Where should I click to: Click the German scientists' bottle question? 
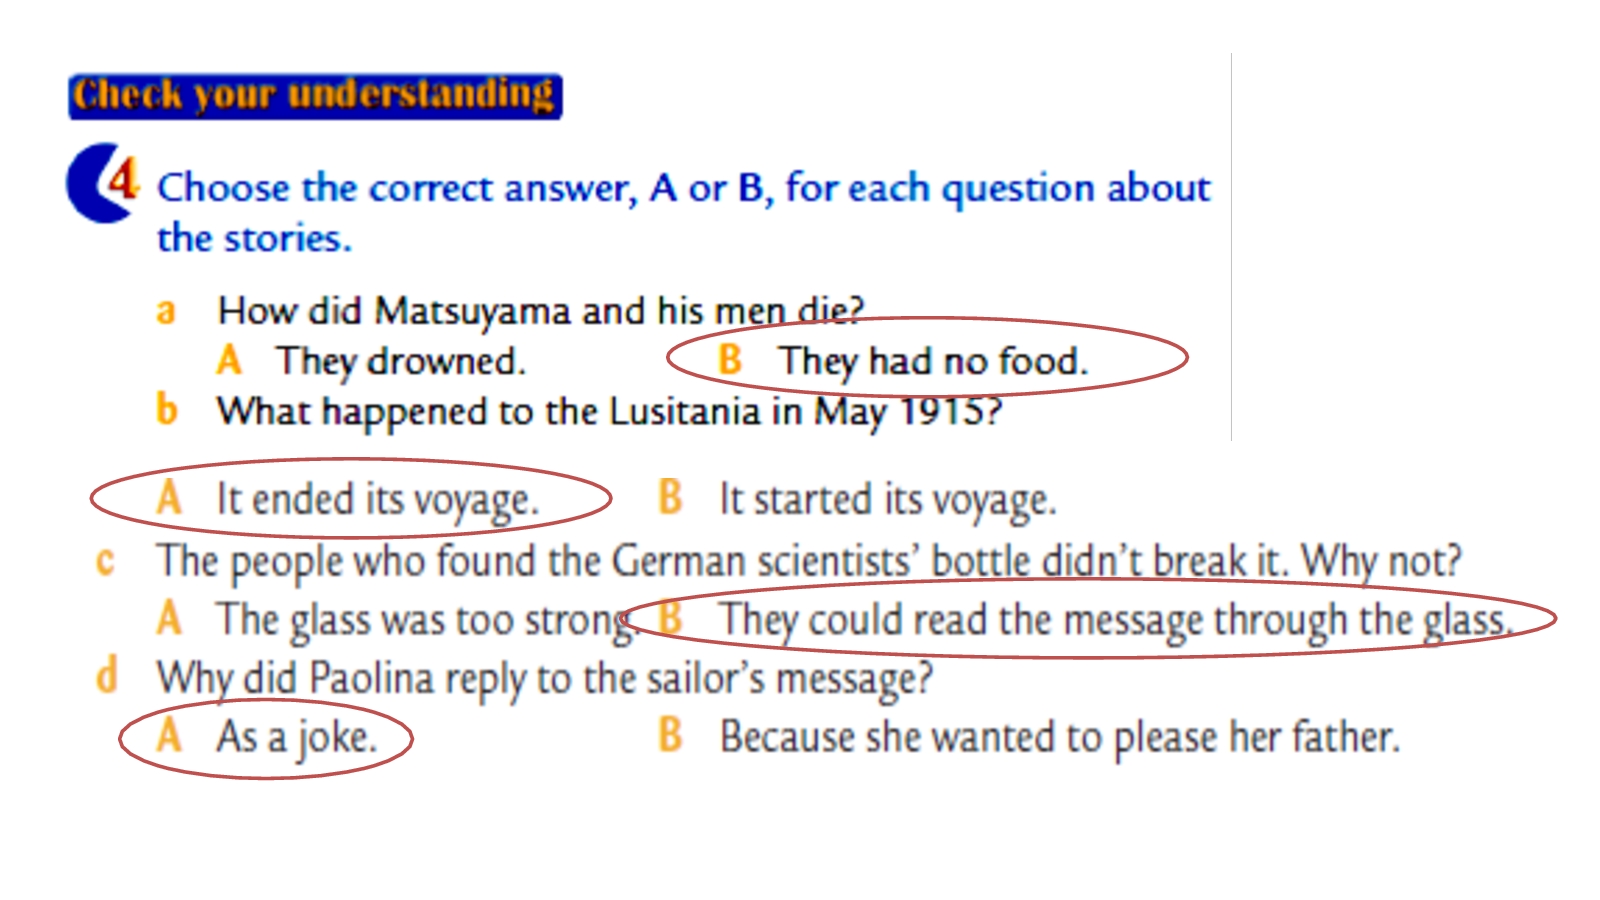click(x=808, y=561)
